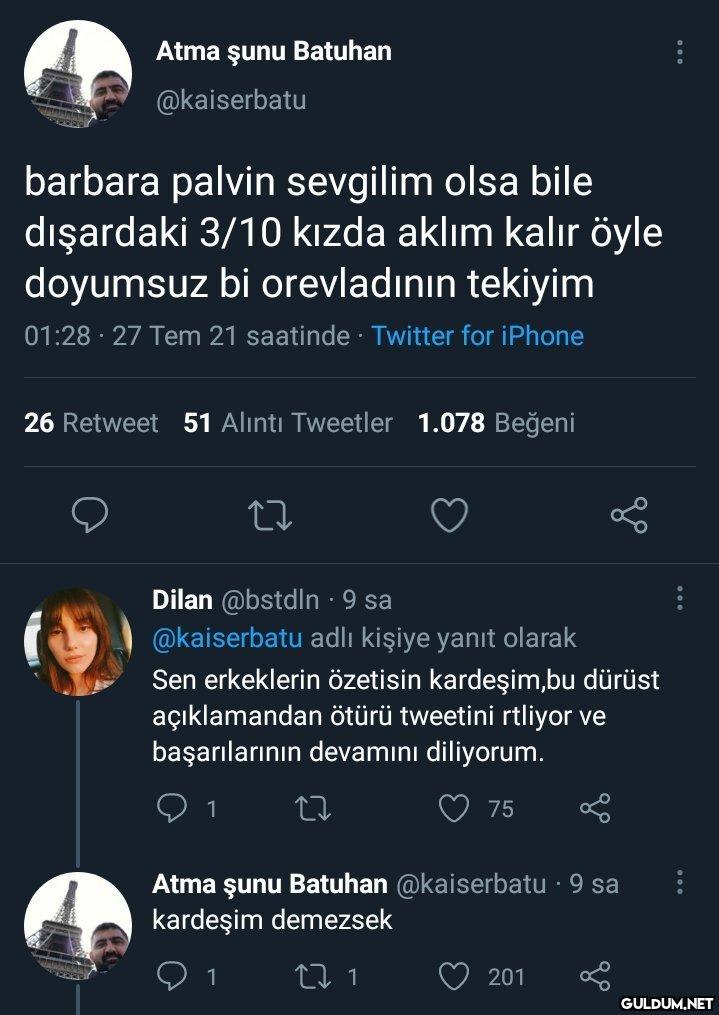The height and width of the screenshot is (1015, 719).
Task: Open three-dot menu on Dilan's reply
Action: [x=680, y=599]
